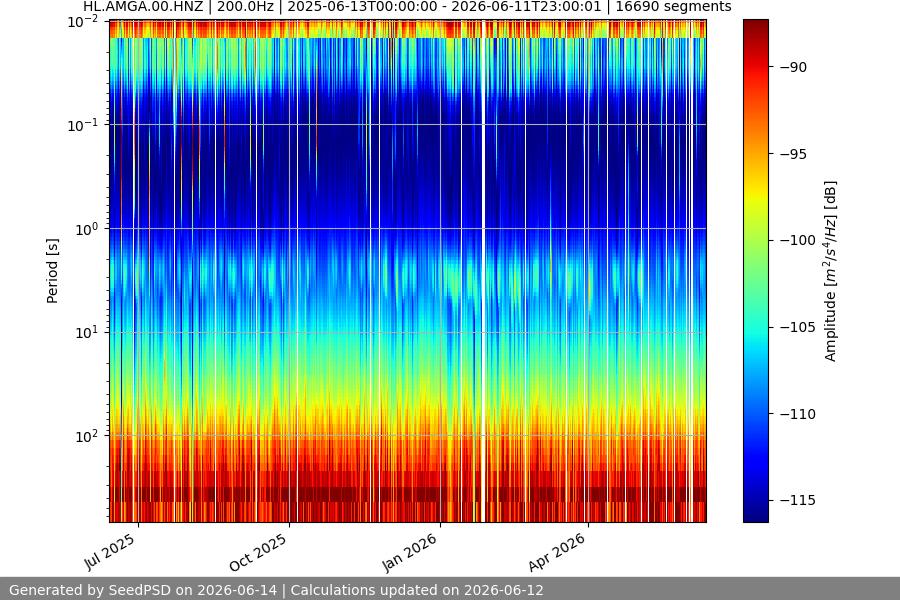Click the -95 colorbar tick label

(x=794, y=154)
